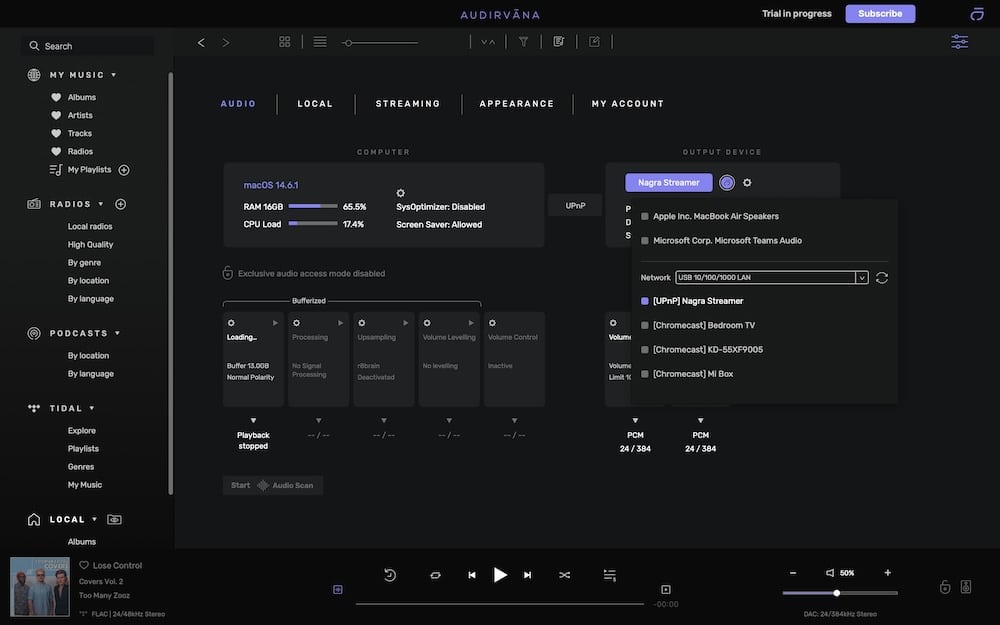This screenshot has width=1000, height=625.
Task: Play the current track
Action: [500, 575]
